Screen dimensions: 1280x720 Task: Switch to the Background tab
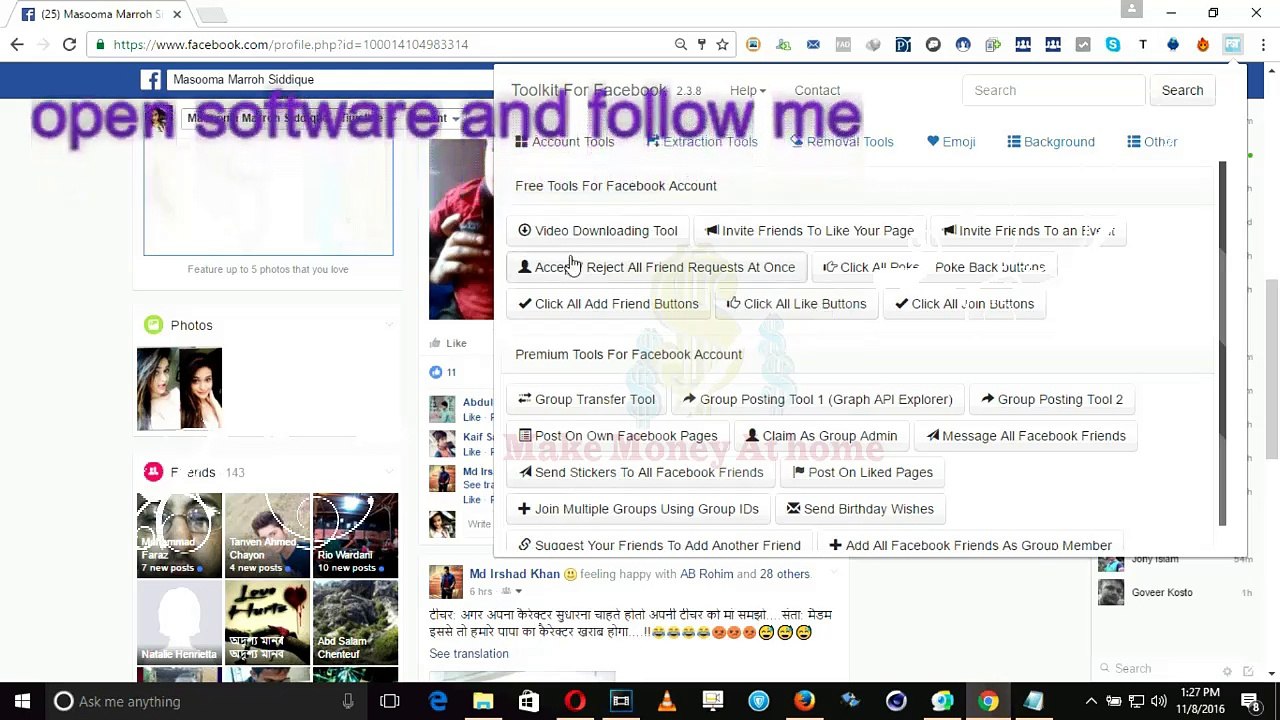pyautogui.click(x=1051, y=142)
